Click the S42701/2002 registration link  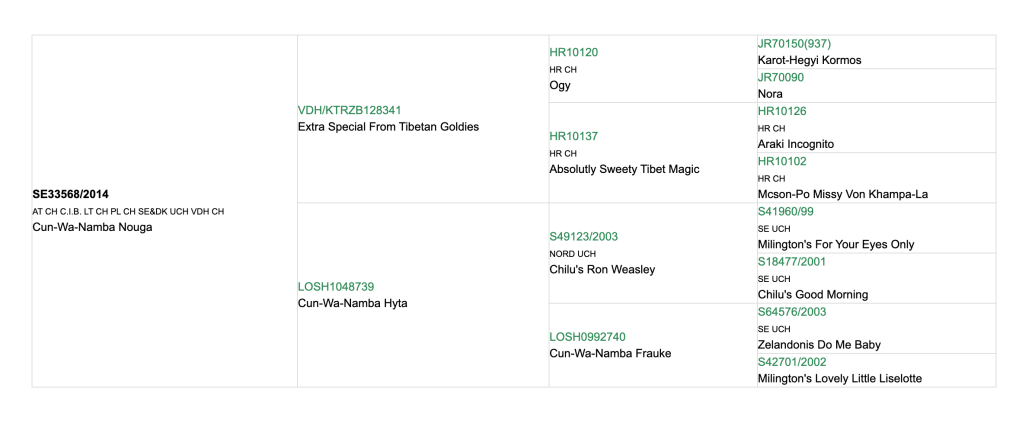tap(792, 362)
